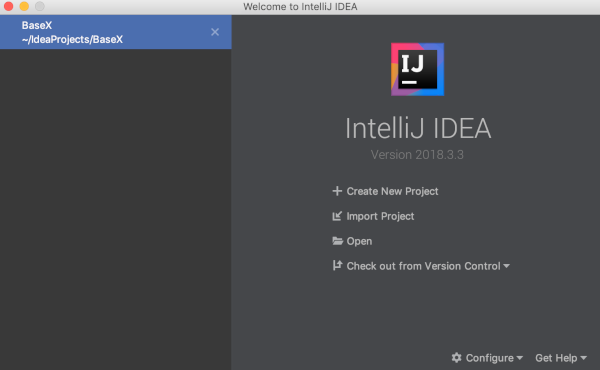The height and width of the screenshot is (370, 600).
Task: Expand the Check out from Version Control arrow
Action: (507, 266)
